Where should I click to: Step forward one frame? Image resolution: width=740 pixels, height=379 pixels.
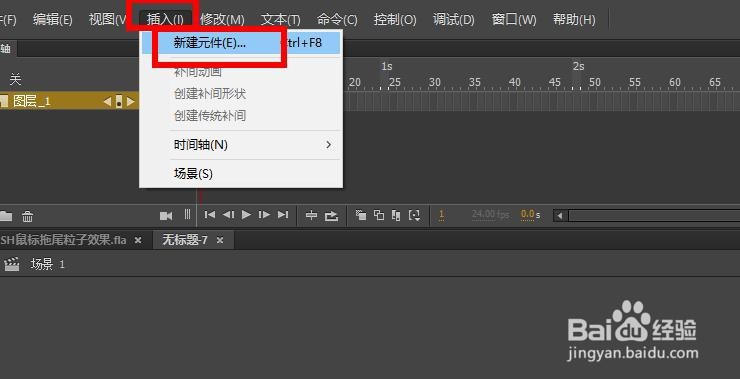point(264,215)
